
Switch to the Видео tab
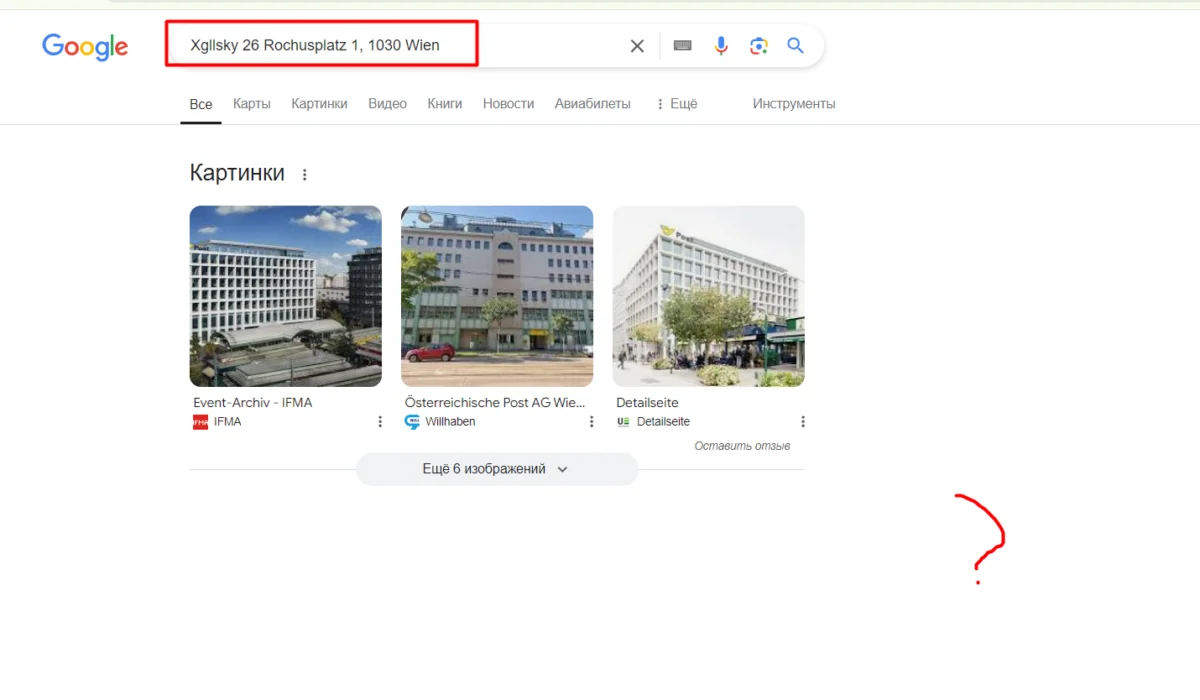pyautogui.click(x=387, y=104)
